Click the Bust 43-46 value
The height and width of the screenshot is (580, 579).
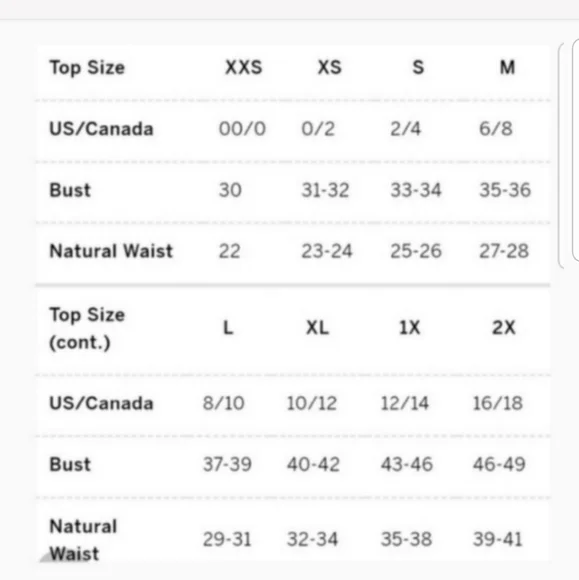407,465
